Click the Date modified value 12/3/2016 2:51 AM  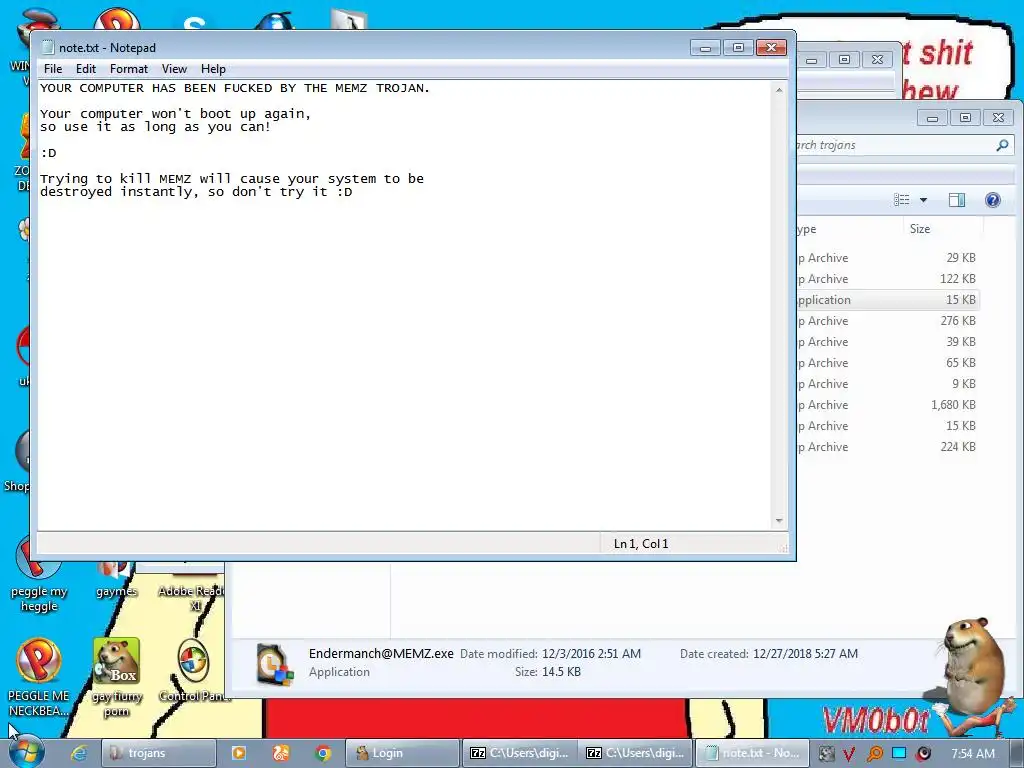(591, 654)
